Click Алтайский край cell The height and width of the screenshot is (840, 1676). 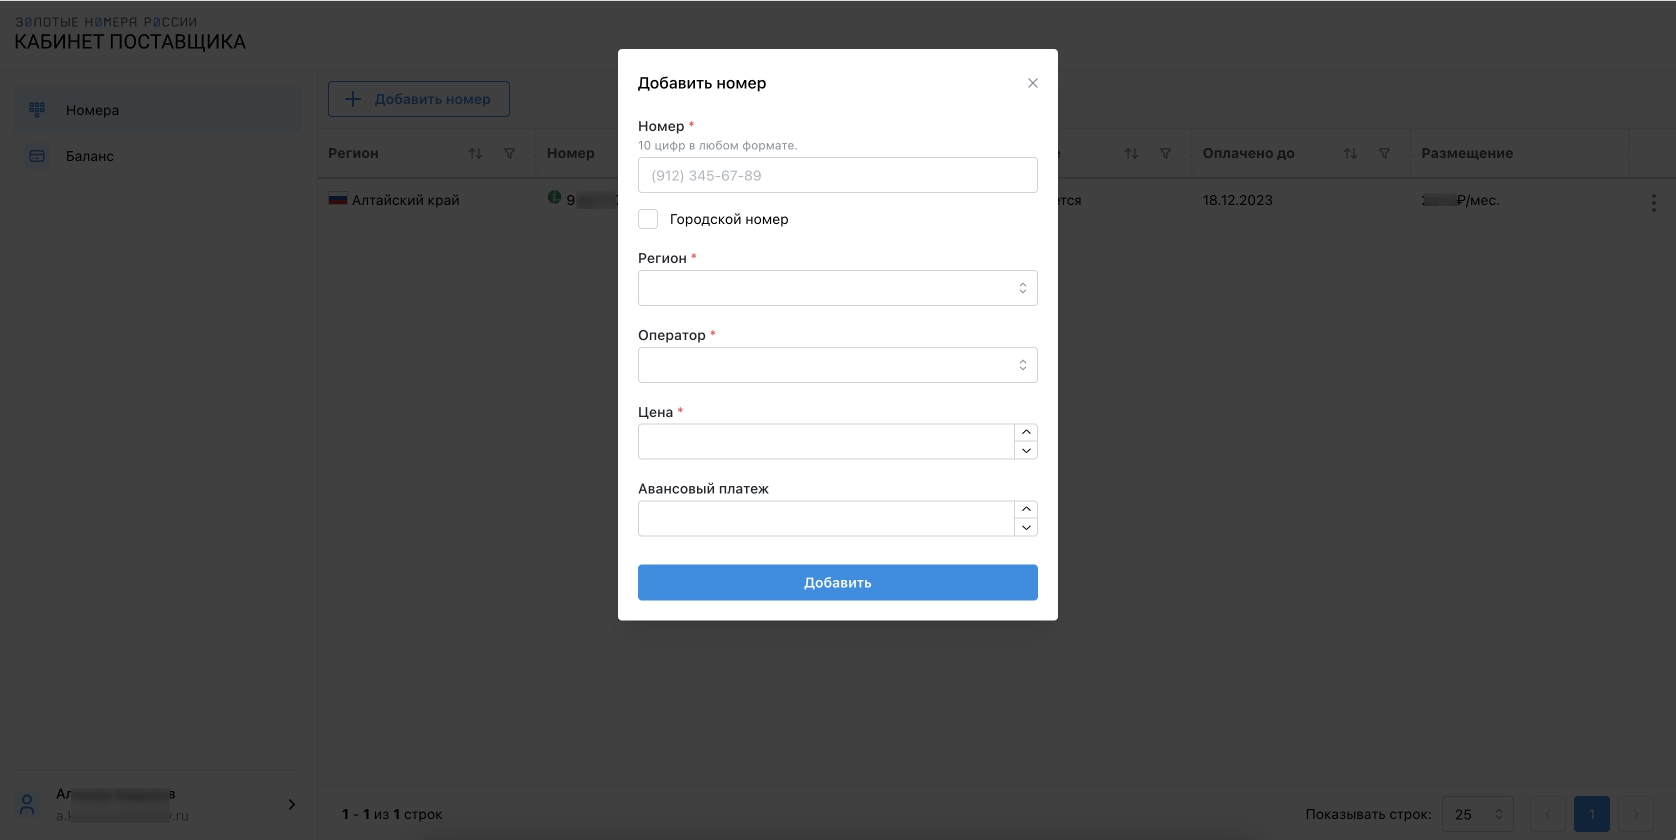[x=406, y=200]
